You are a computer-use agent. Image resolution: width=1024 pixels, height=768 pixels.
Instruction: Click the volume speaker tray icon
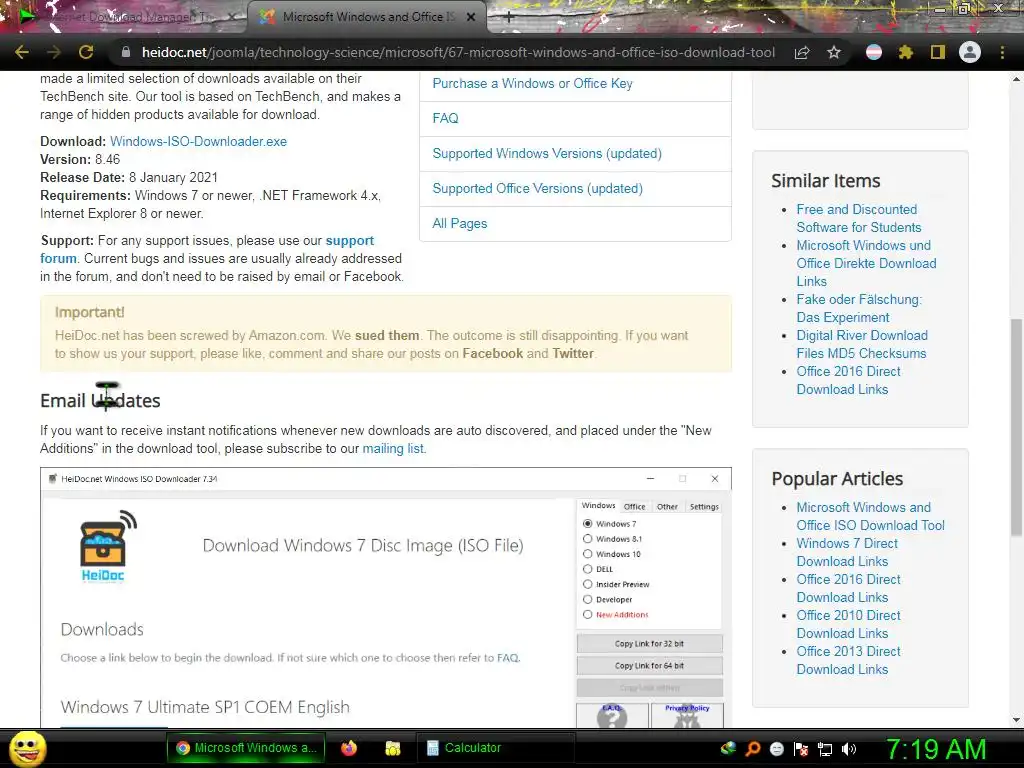click(849, 748)
